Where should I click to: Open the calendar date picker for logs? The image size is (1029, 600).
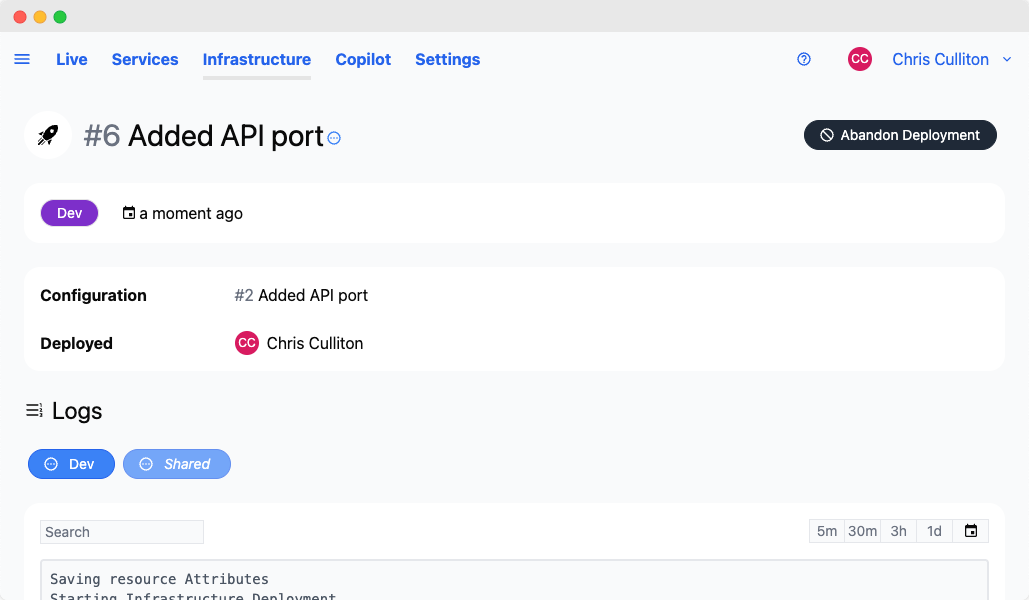tap(971, 531)
